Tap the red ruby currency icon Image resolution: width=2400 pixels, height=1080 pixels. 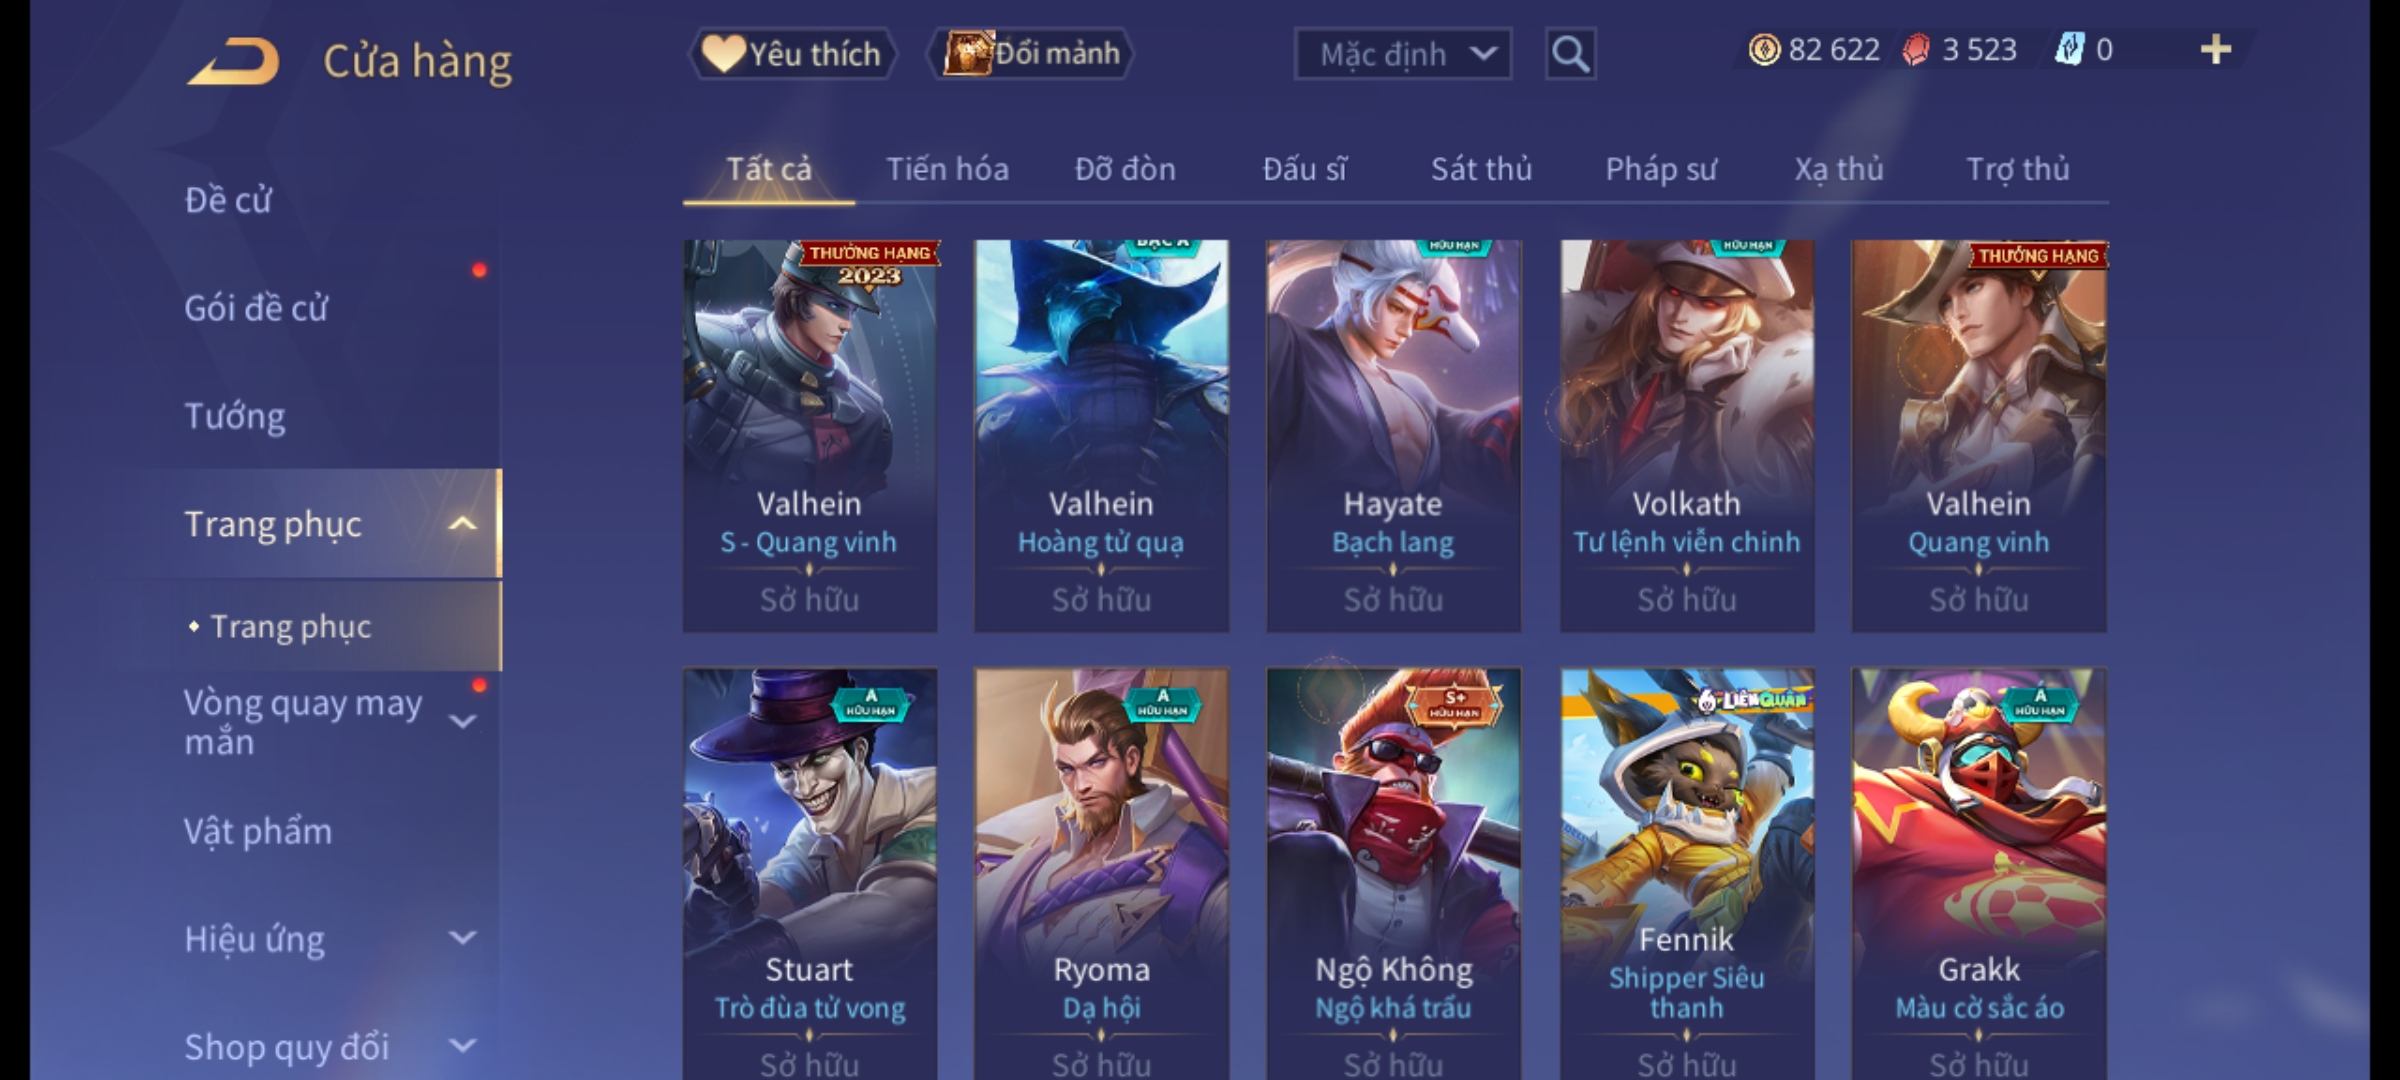click(x=1916, y=50)
